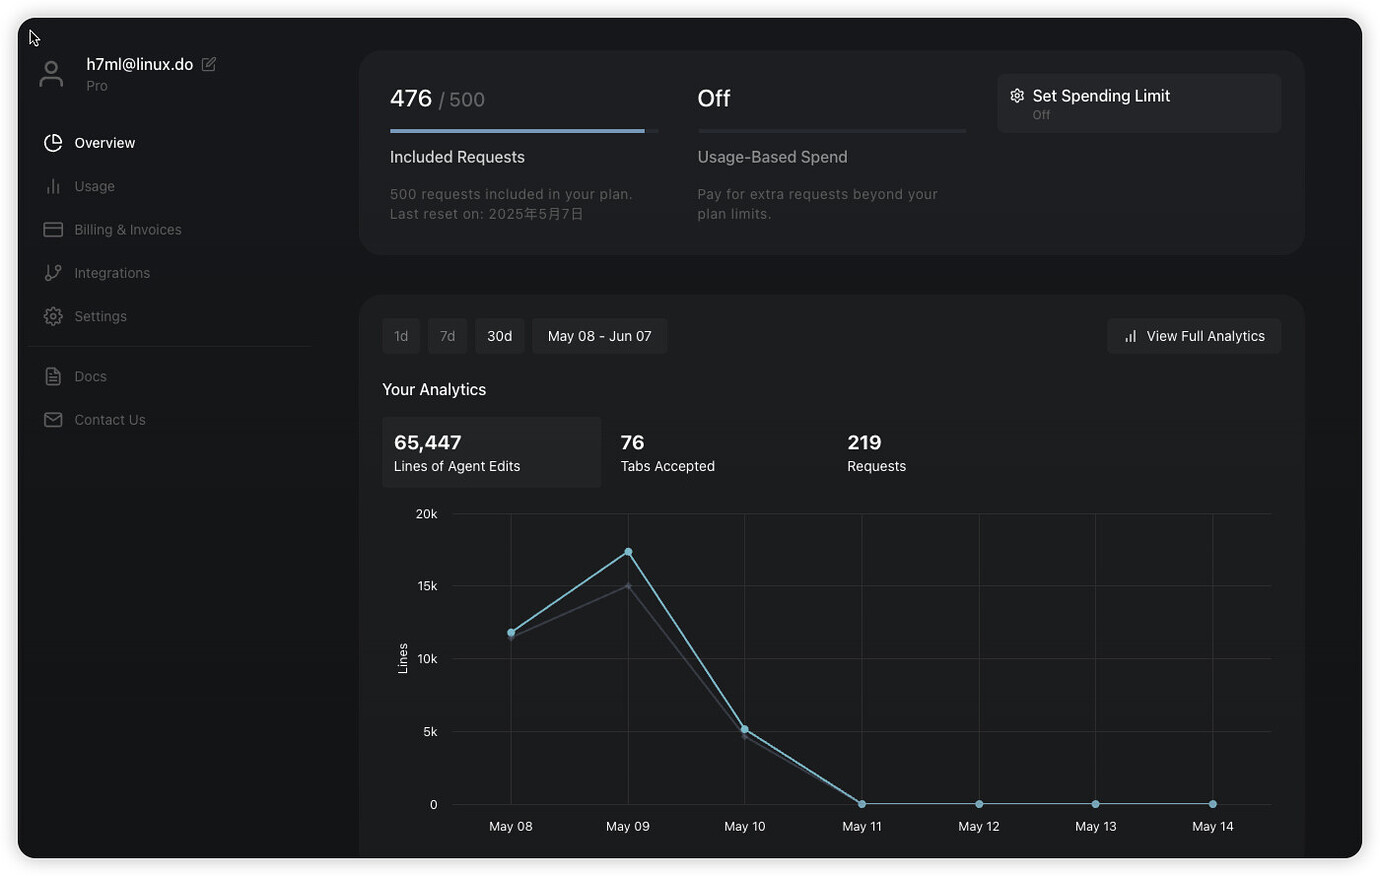Screen dimensions: 1380x876
Task: Open Contact Us page
Action: pyautogui.click(x=110, y=420)
